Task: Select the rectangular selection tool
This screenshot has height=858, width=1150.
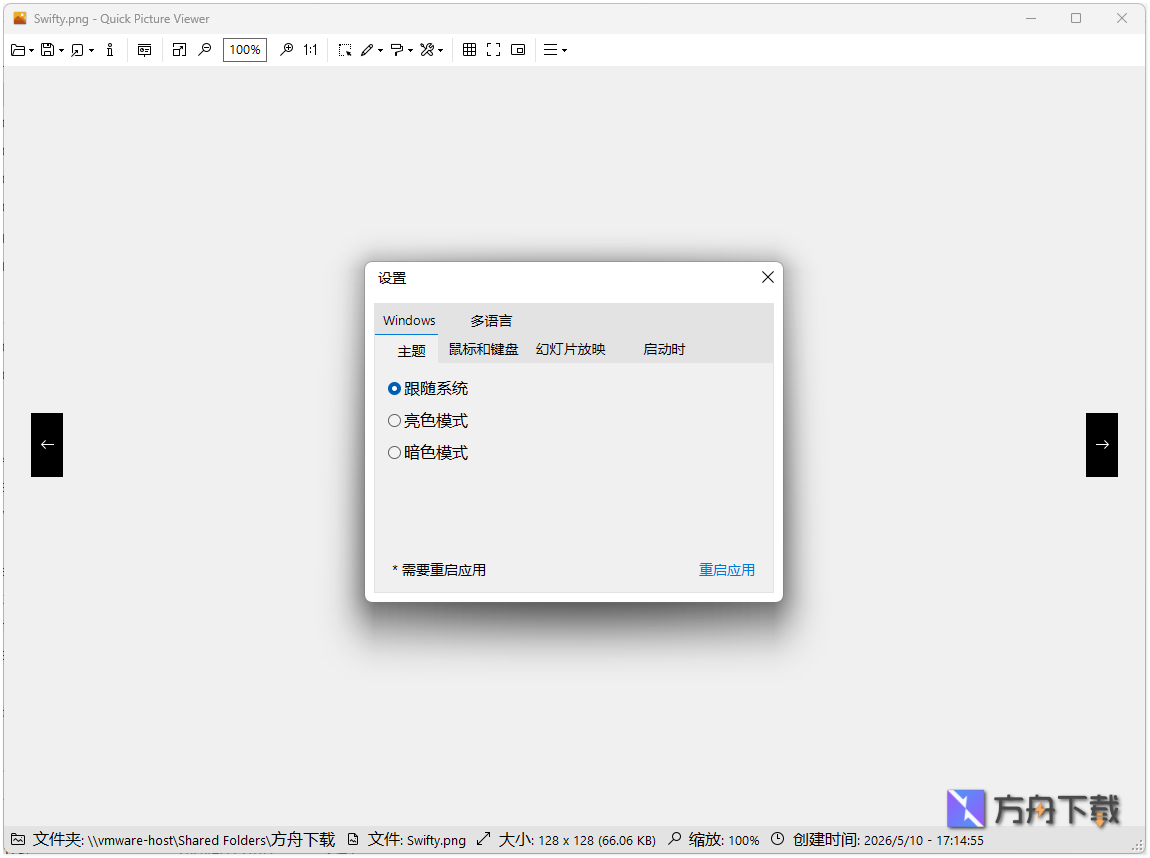Action: coord(345,50)
